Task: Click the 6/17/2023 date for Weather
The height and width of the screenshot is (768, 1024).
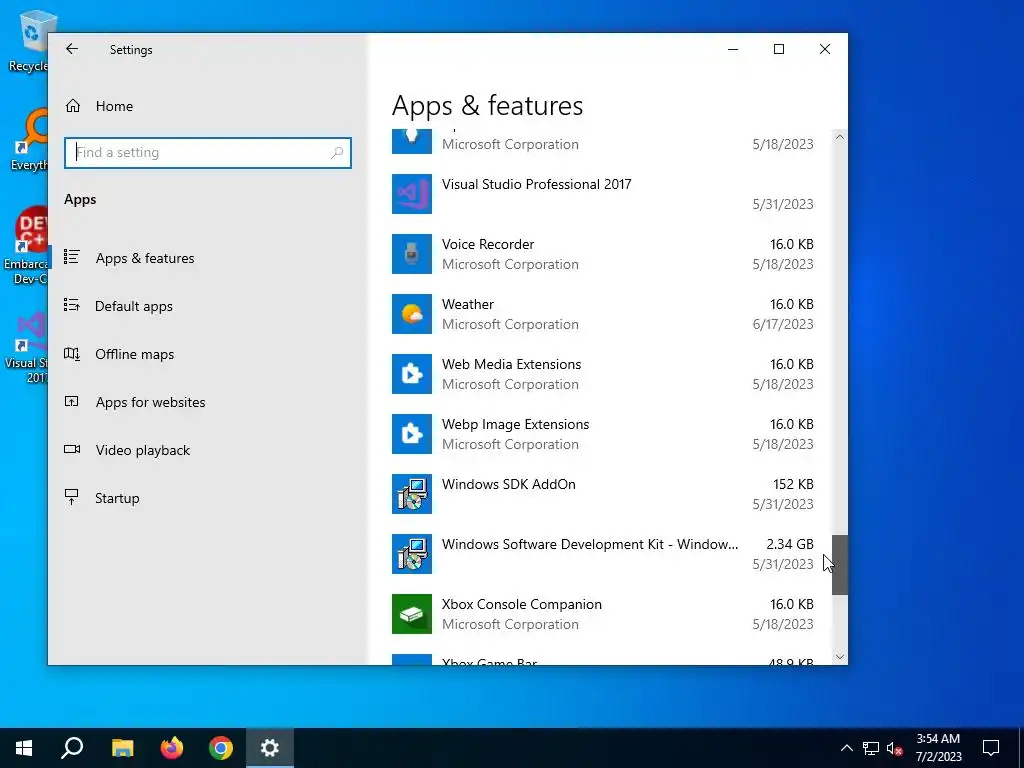Action: pos(783,324)
